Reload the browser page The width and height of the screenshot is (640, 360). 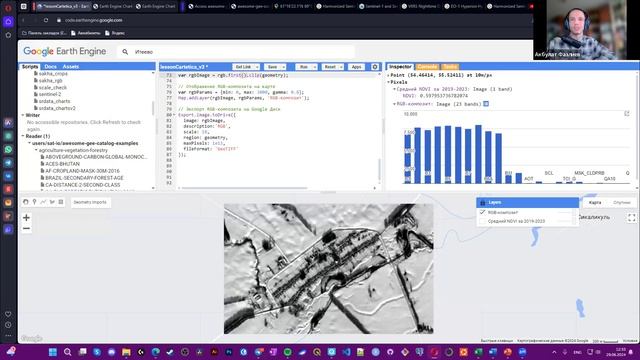point(46,20)
